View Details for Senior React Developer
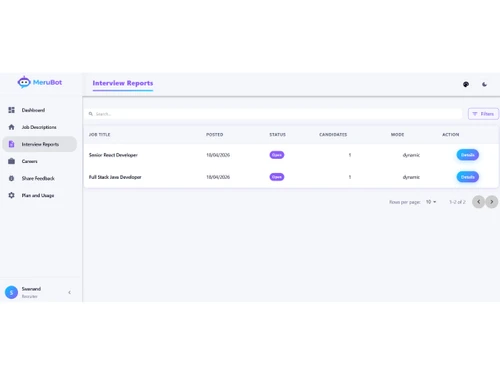Viewport: 500px width, 375px height. 468,155
